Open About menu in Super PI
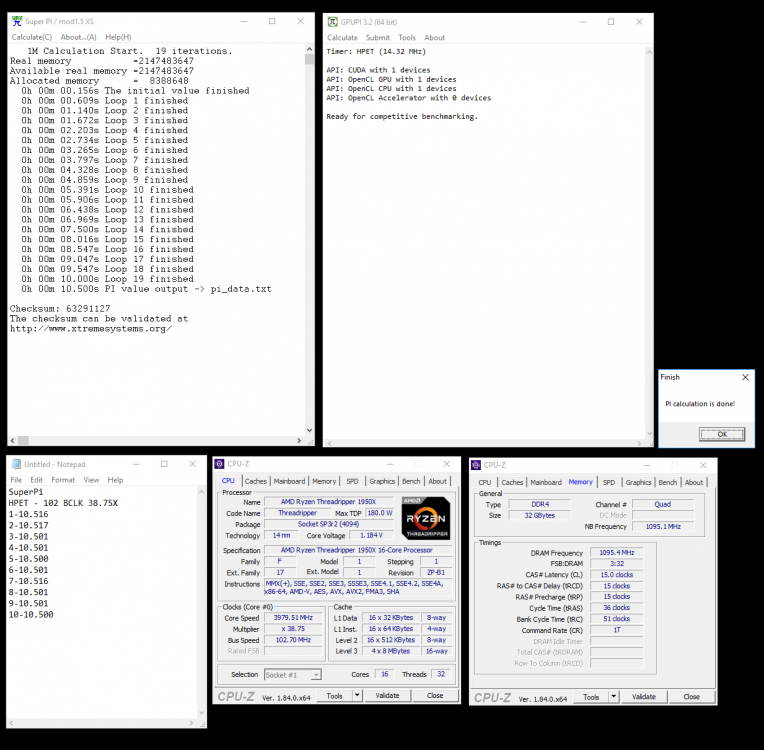This screenshot has height=750, width=764. pyautogui.click(x=78, y=37)
